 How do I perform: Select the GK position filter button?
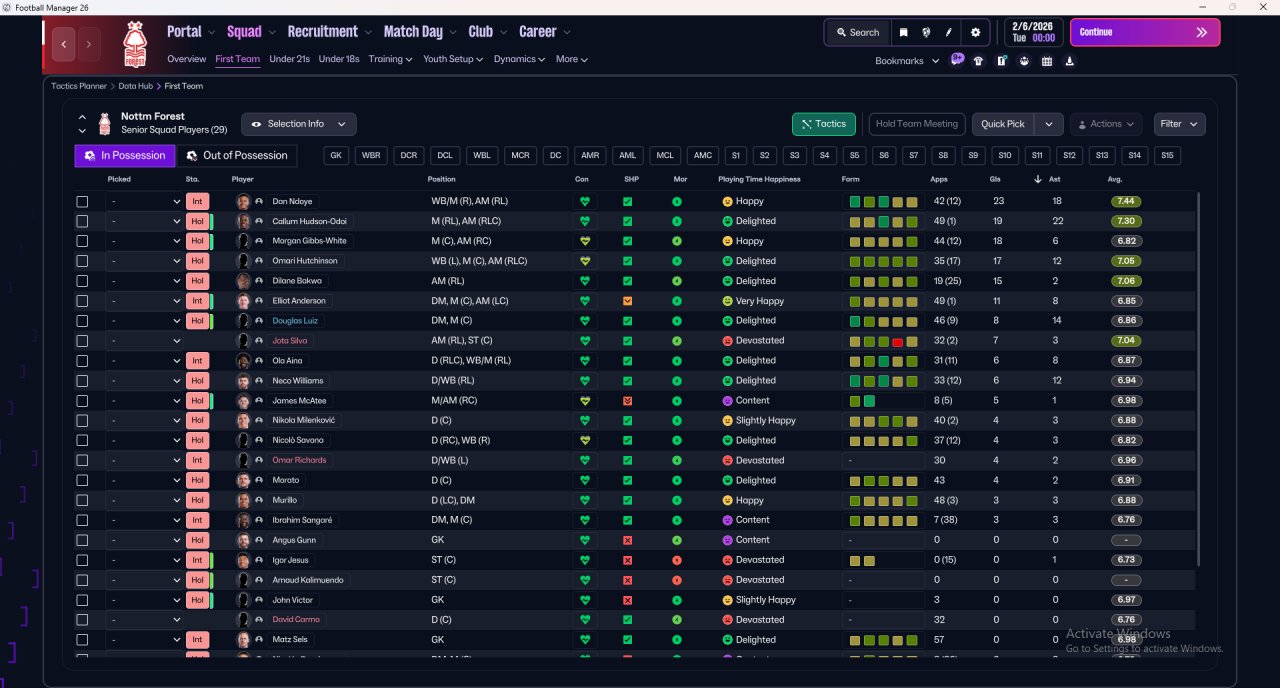click(x=336, y=156)
